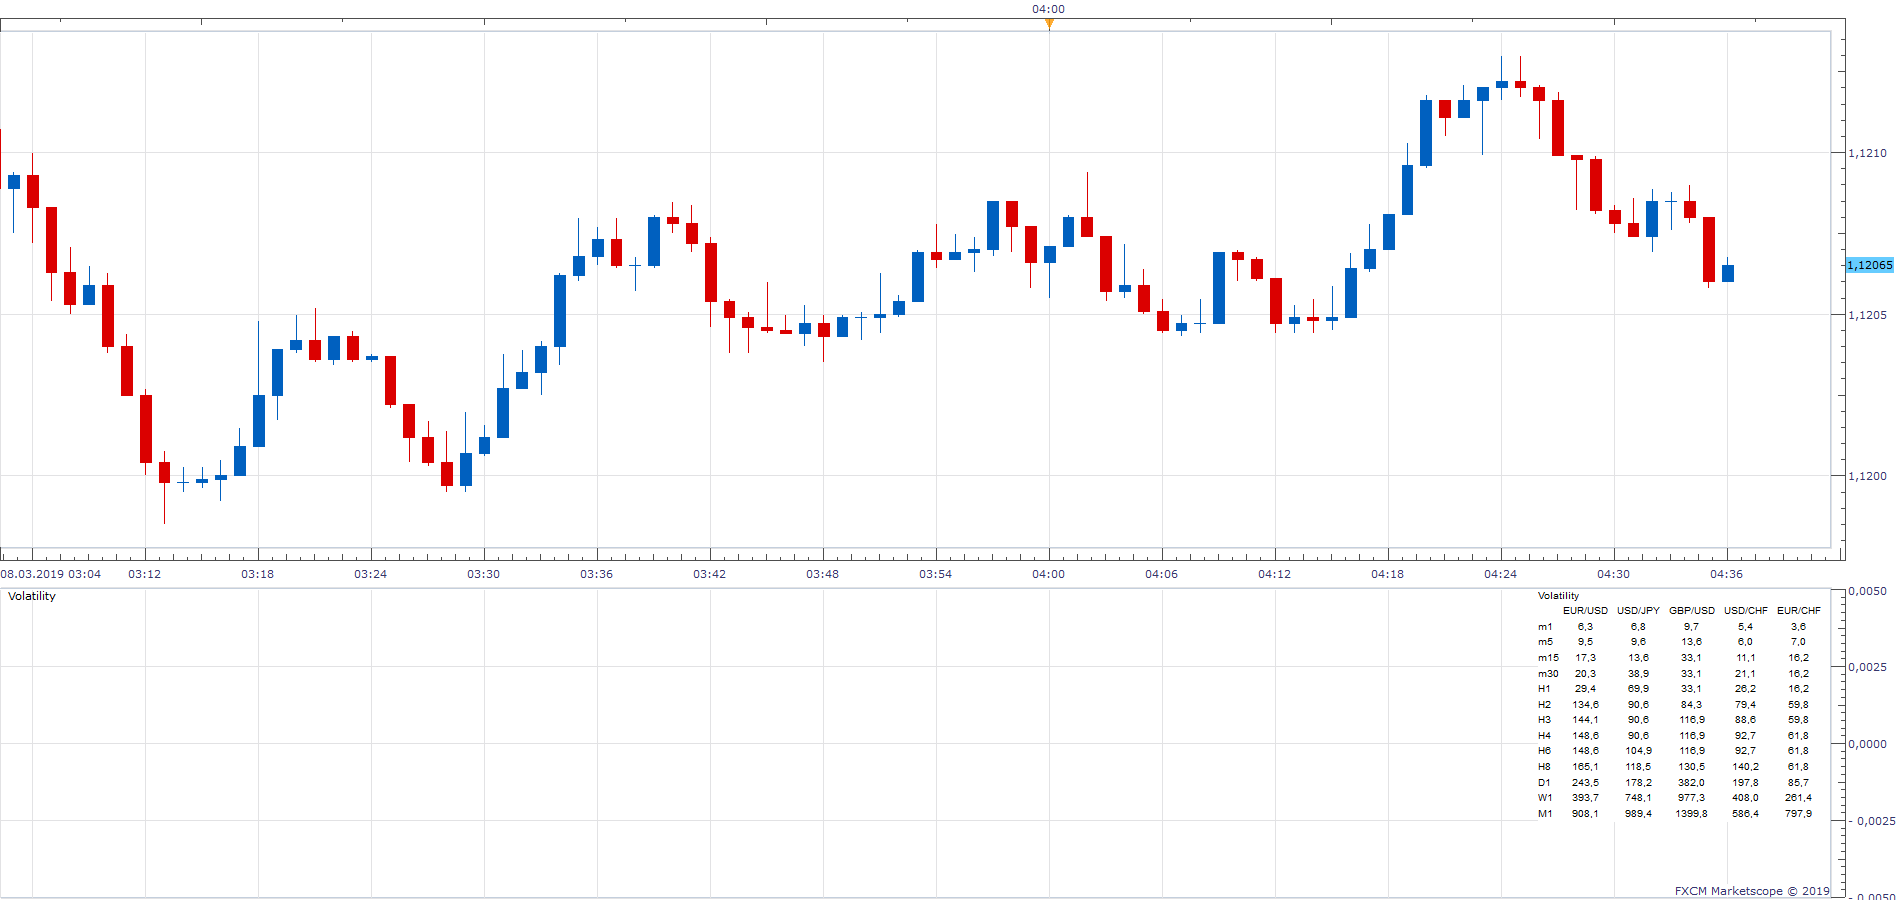The height and width of the screenshot is (900, 1903).
Task: Click the USD/CHF H8 value 140,2
Action: (x=1746, y=767)
